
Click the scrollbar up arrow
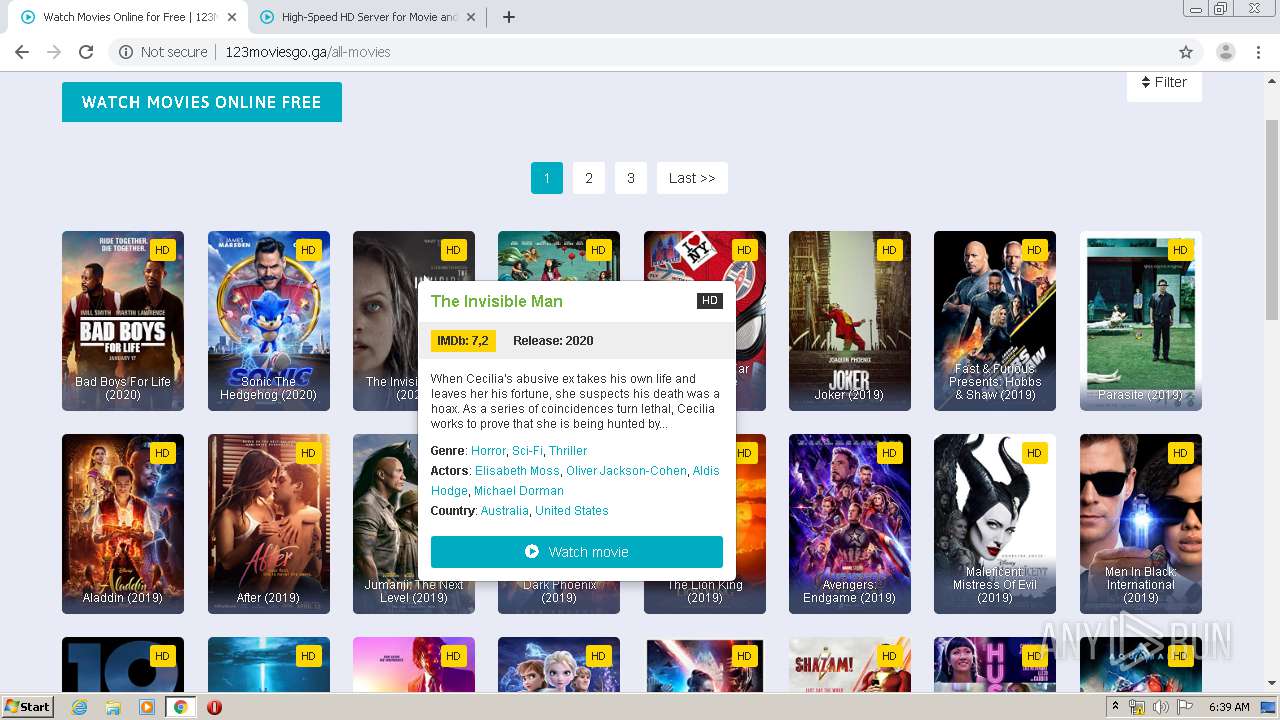[1272, 80]
